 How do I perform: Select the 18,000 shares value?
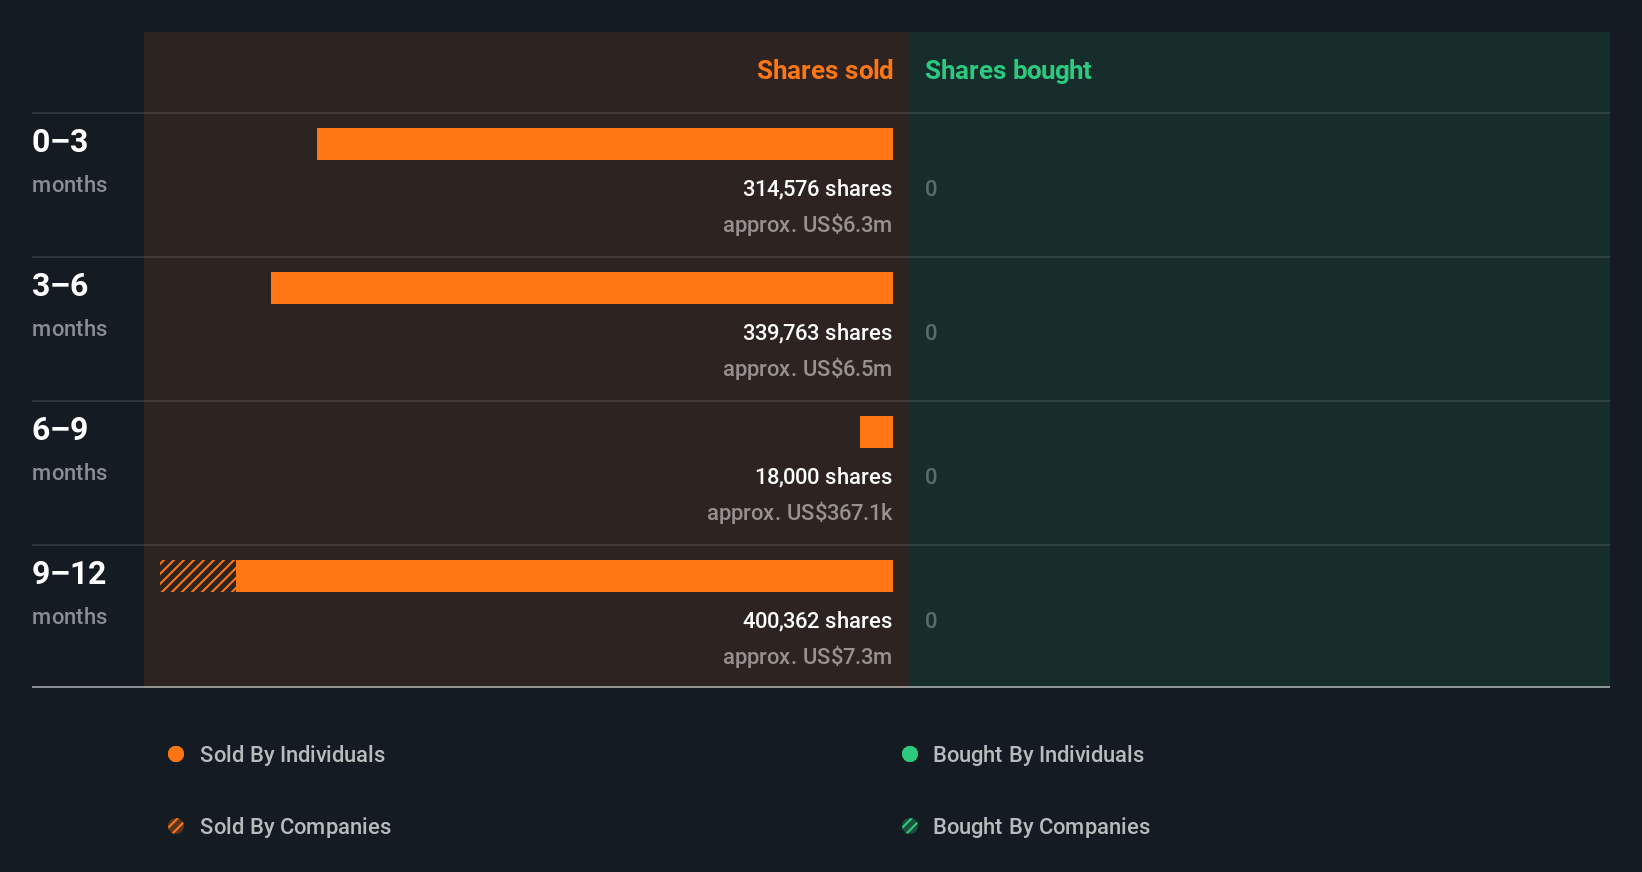(x=823, y=476)
